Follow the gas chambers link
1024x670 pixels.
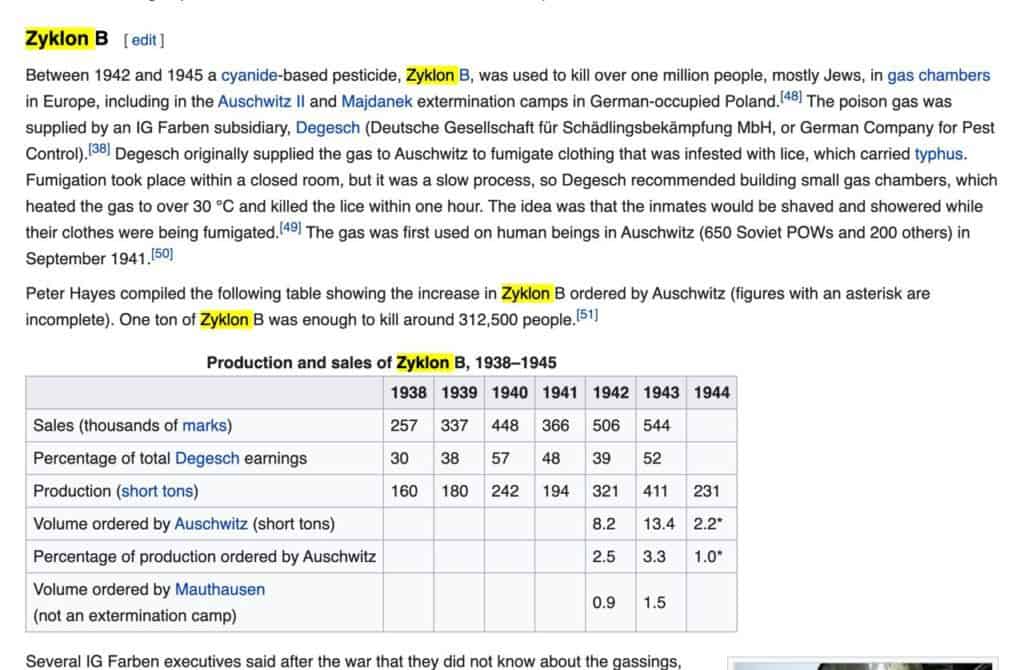(938, 75)
